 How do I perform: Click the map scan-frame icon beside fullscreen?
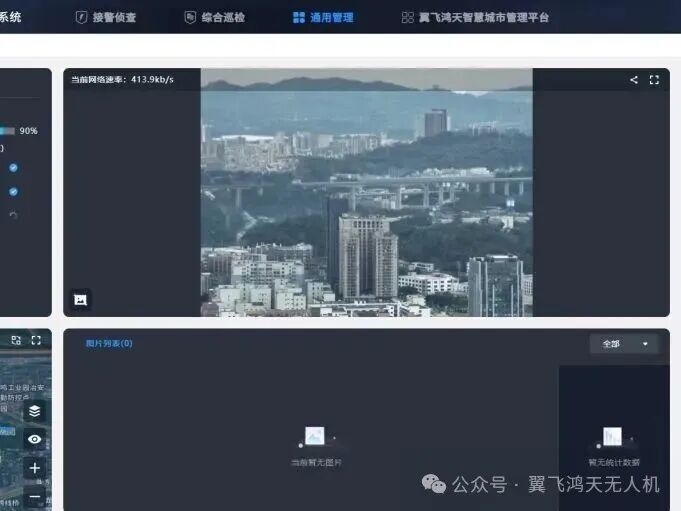(16, 340)
